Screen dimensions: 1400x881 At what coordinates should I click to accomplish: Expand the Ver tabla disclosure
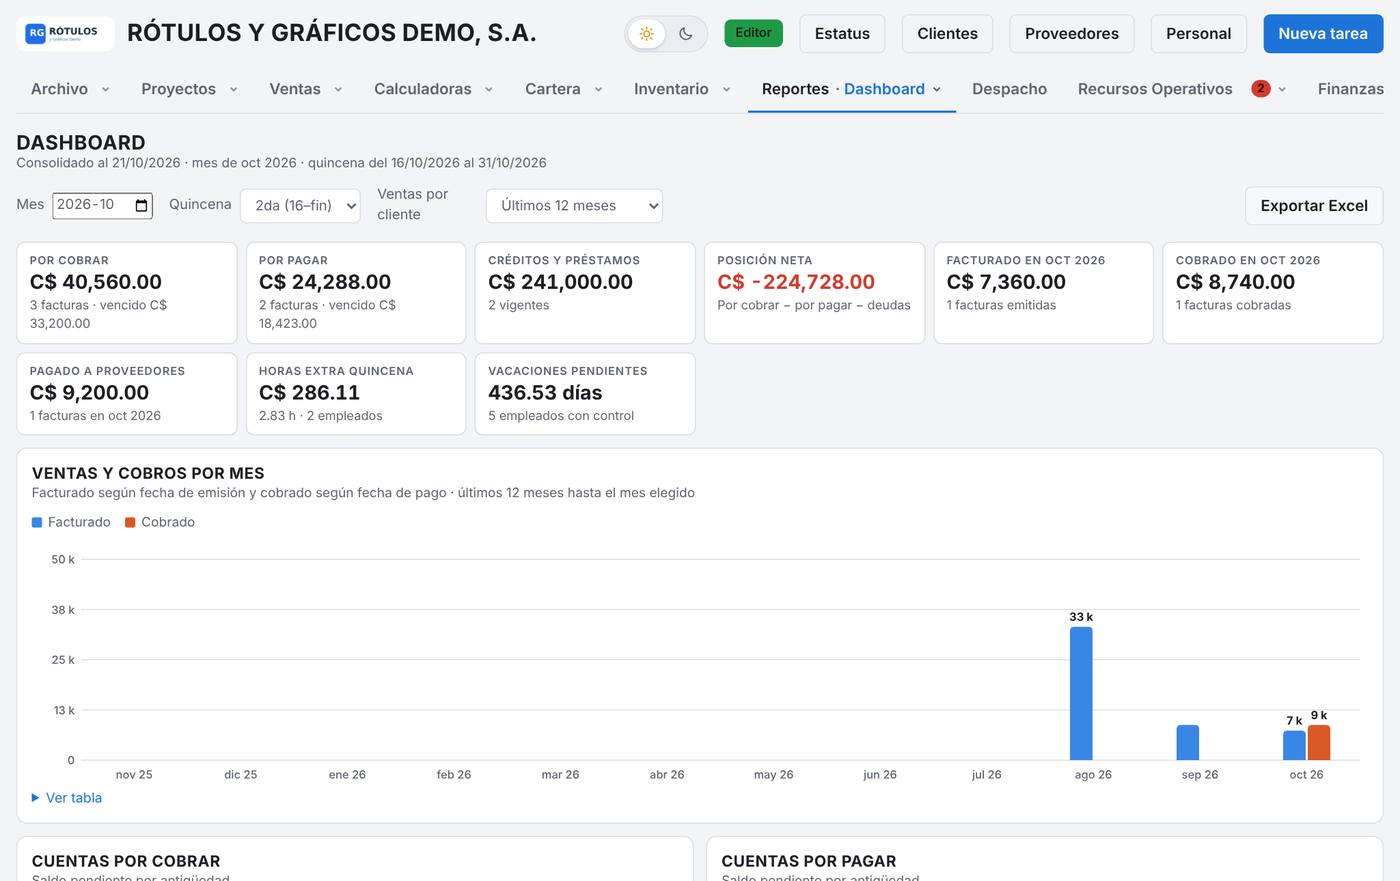(67, 798)
